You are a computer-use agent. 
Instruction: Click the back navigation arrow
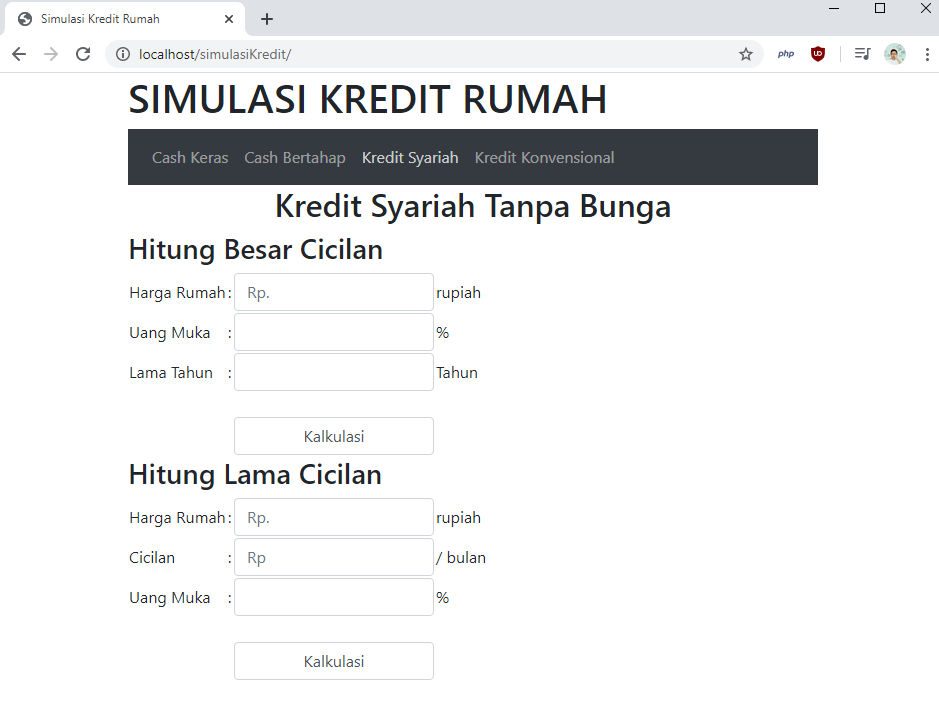18,54
